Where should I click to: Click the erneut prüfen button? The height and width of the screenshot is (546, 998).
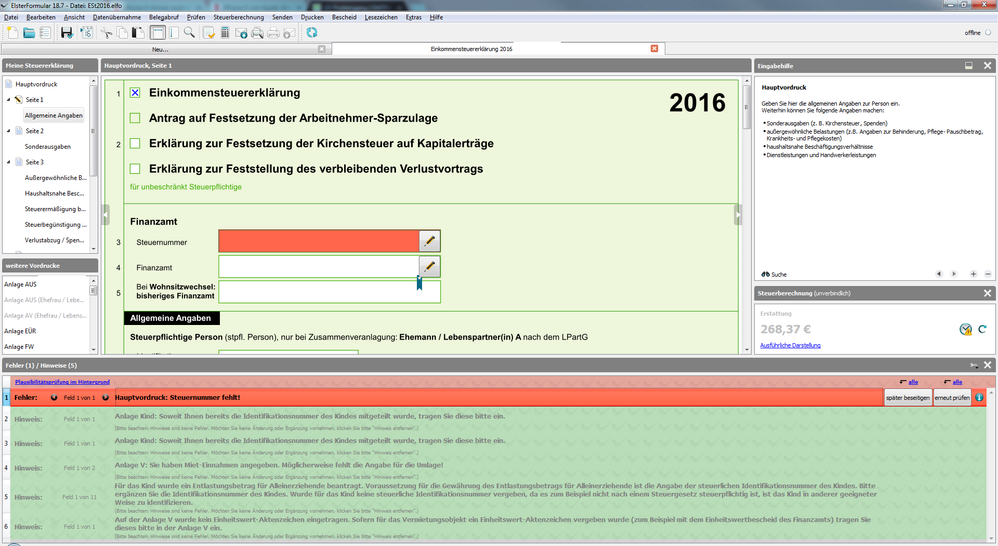(952, 397)
